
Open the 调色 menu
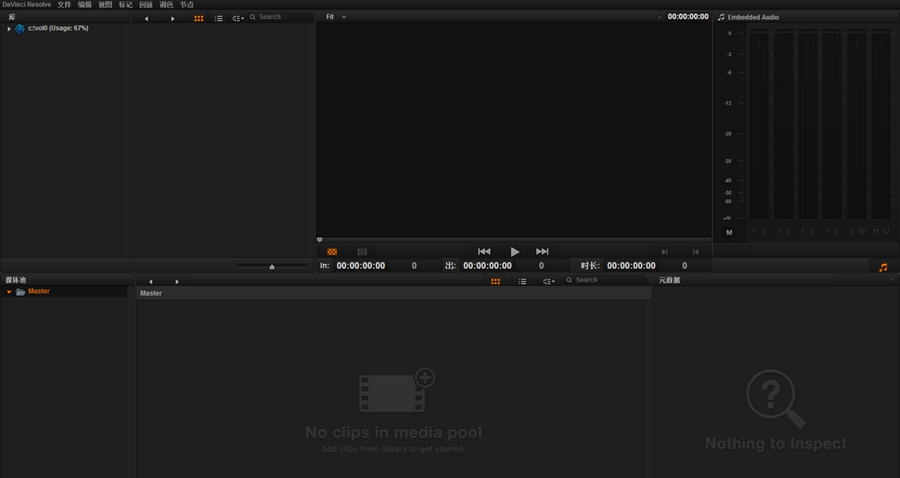click(166, 5)
